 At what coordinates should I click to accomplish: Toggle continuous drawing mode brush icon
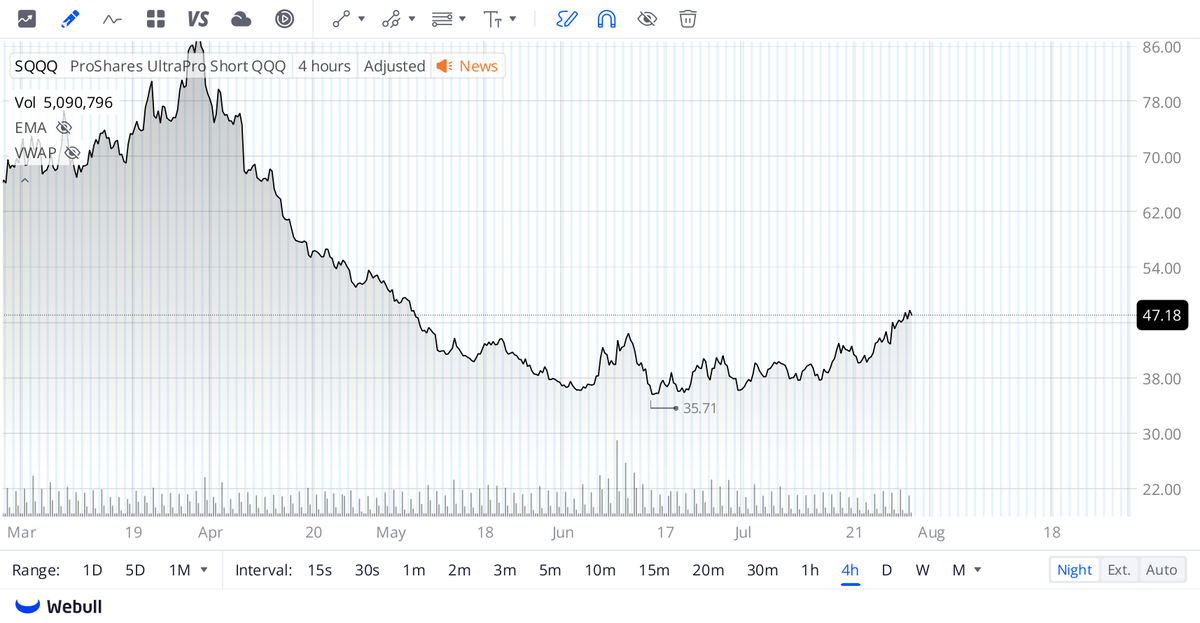coord(567,18)
